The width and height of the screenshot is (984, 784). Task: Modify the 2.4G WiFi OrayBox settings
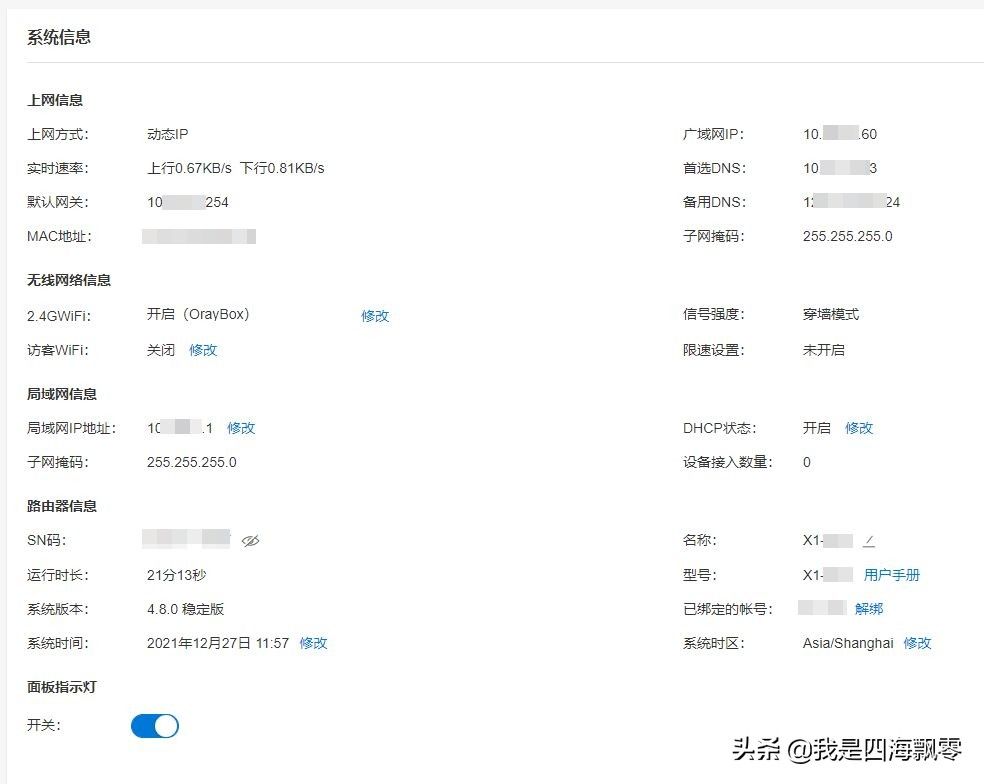pyautogui.click(x=375, y=316)
